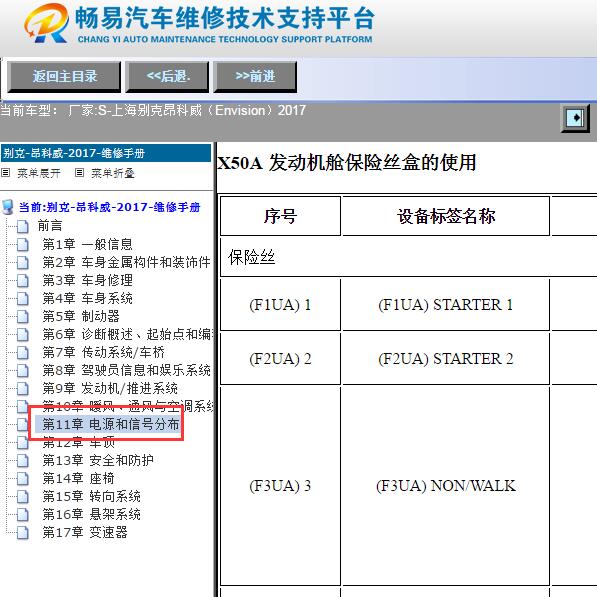This screenshot has height=597, width=597.
Task: Open 第13章 安全和防护
Action: pos(98,460)
